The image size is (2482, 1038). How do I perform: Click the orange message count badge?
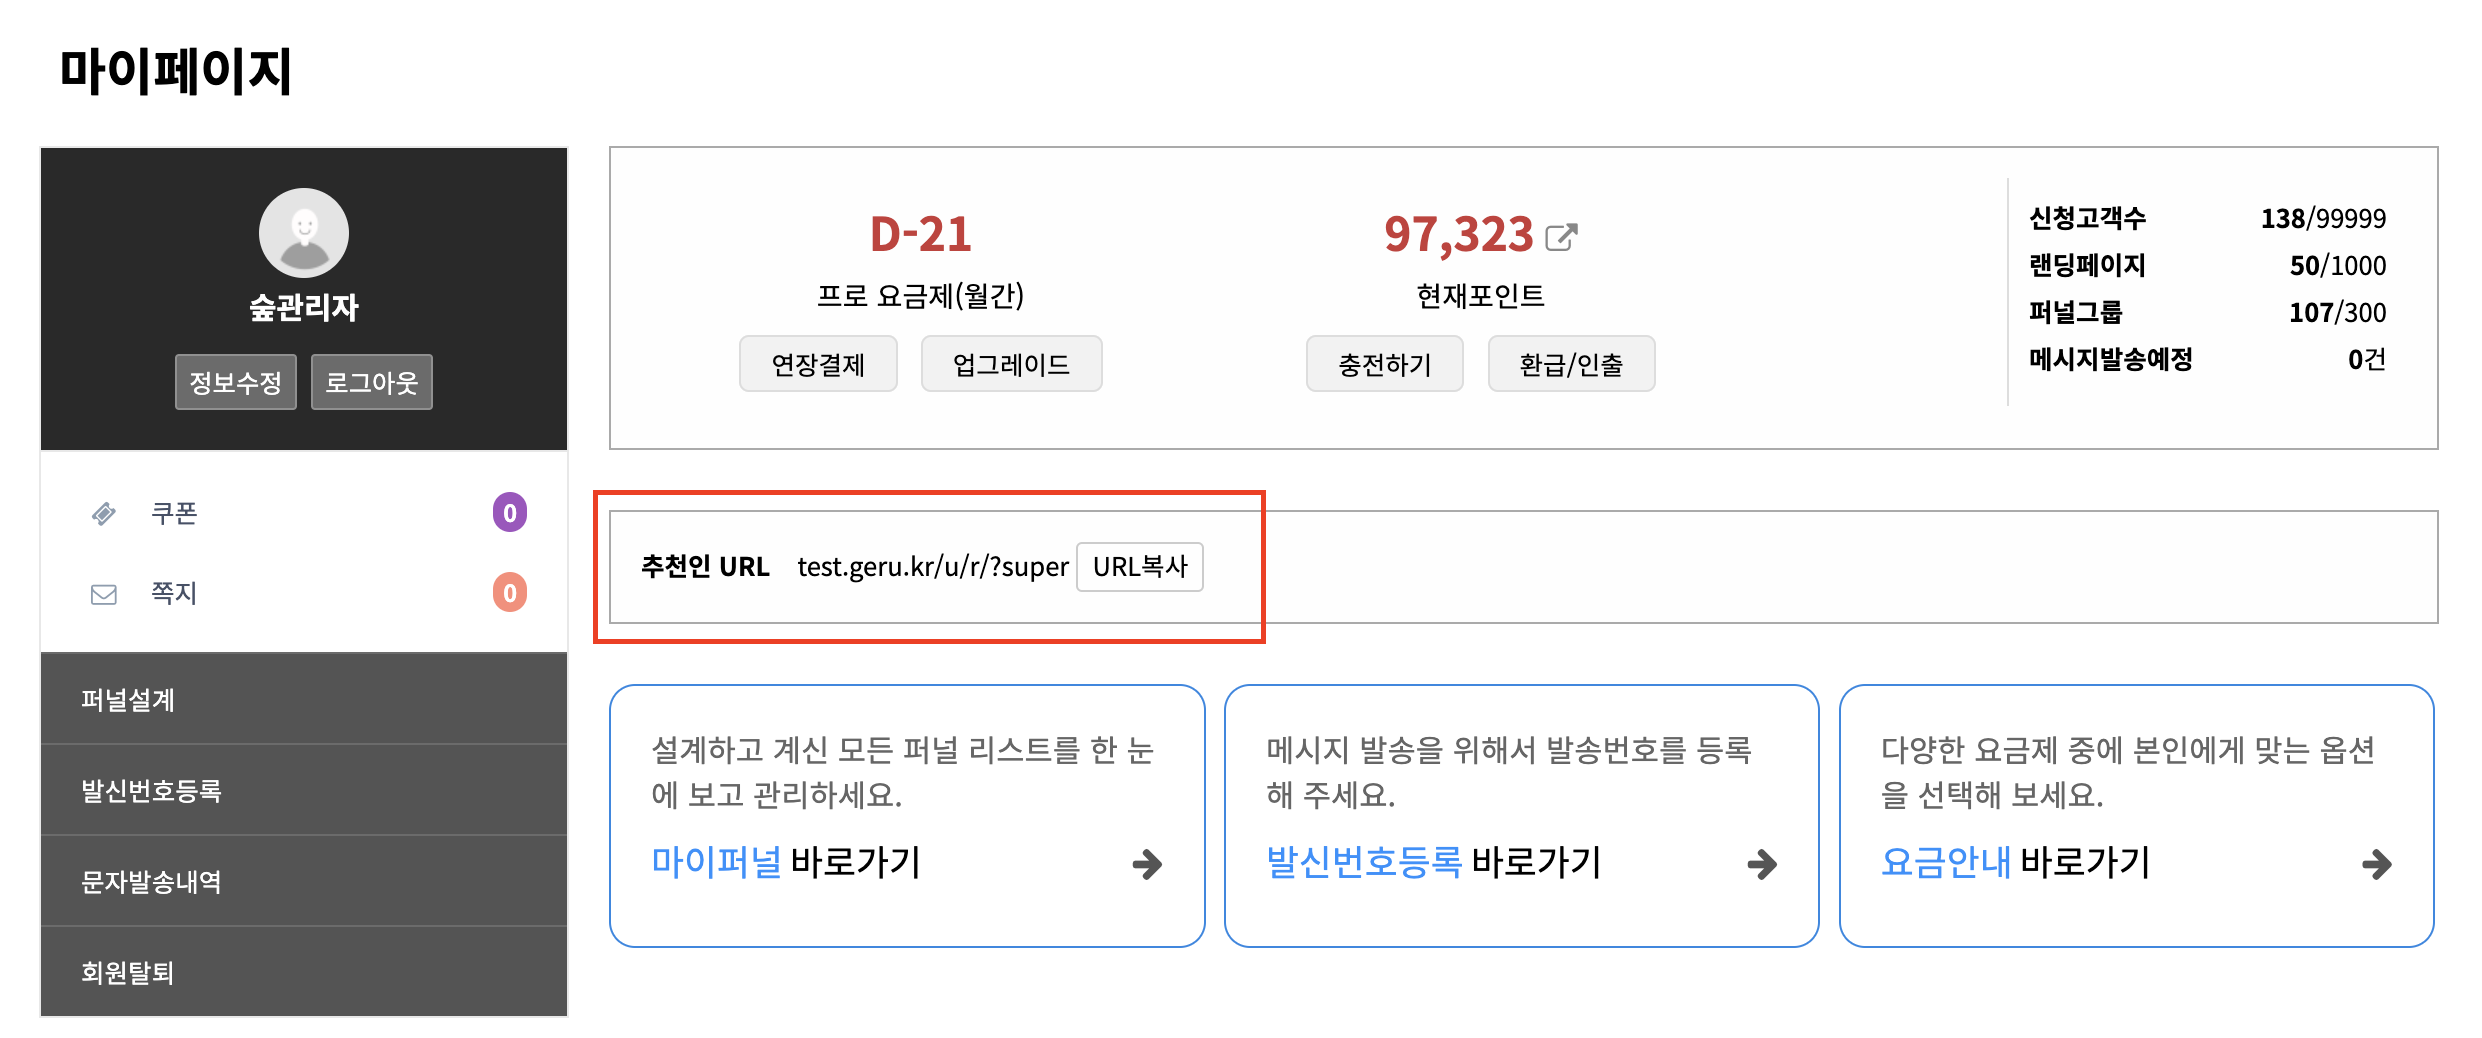(x=510, y=593)
